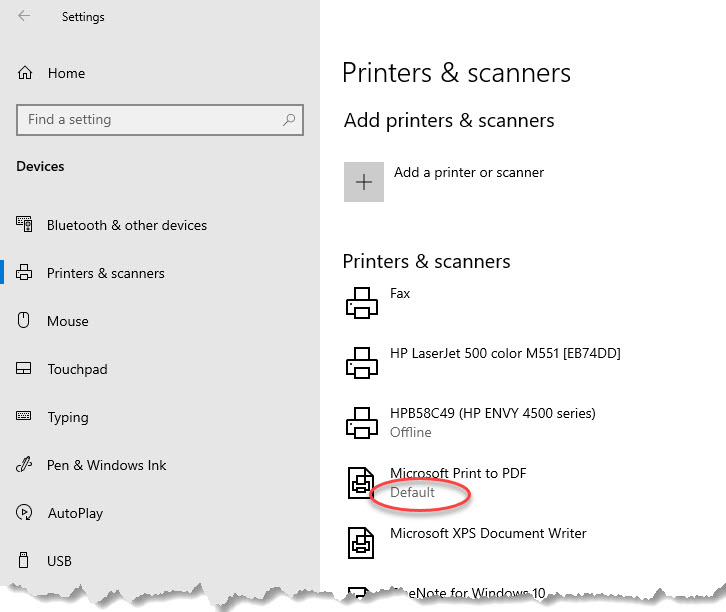Click the plus icon to add printer
726x612 pixels.
tap(364, 182)
